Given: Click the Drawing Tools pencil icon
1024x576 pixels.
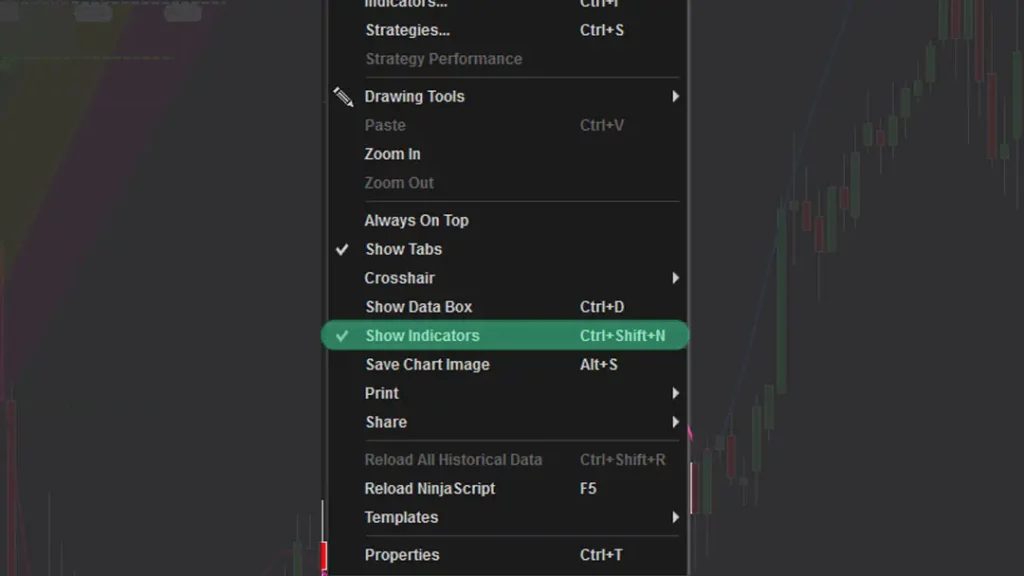Looking at the screenshot, I should coord(343,97).
